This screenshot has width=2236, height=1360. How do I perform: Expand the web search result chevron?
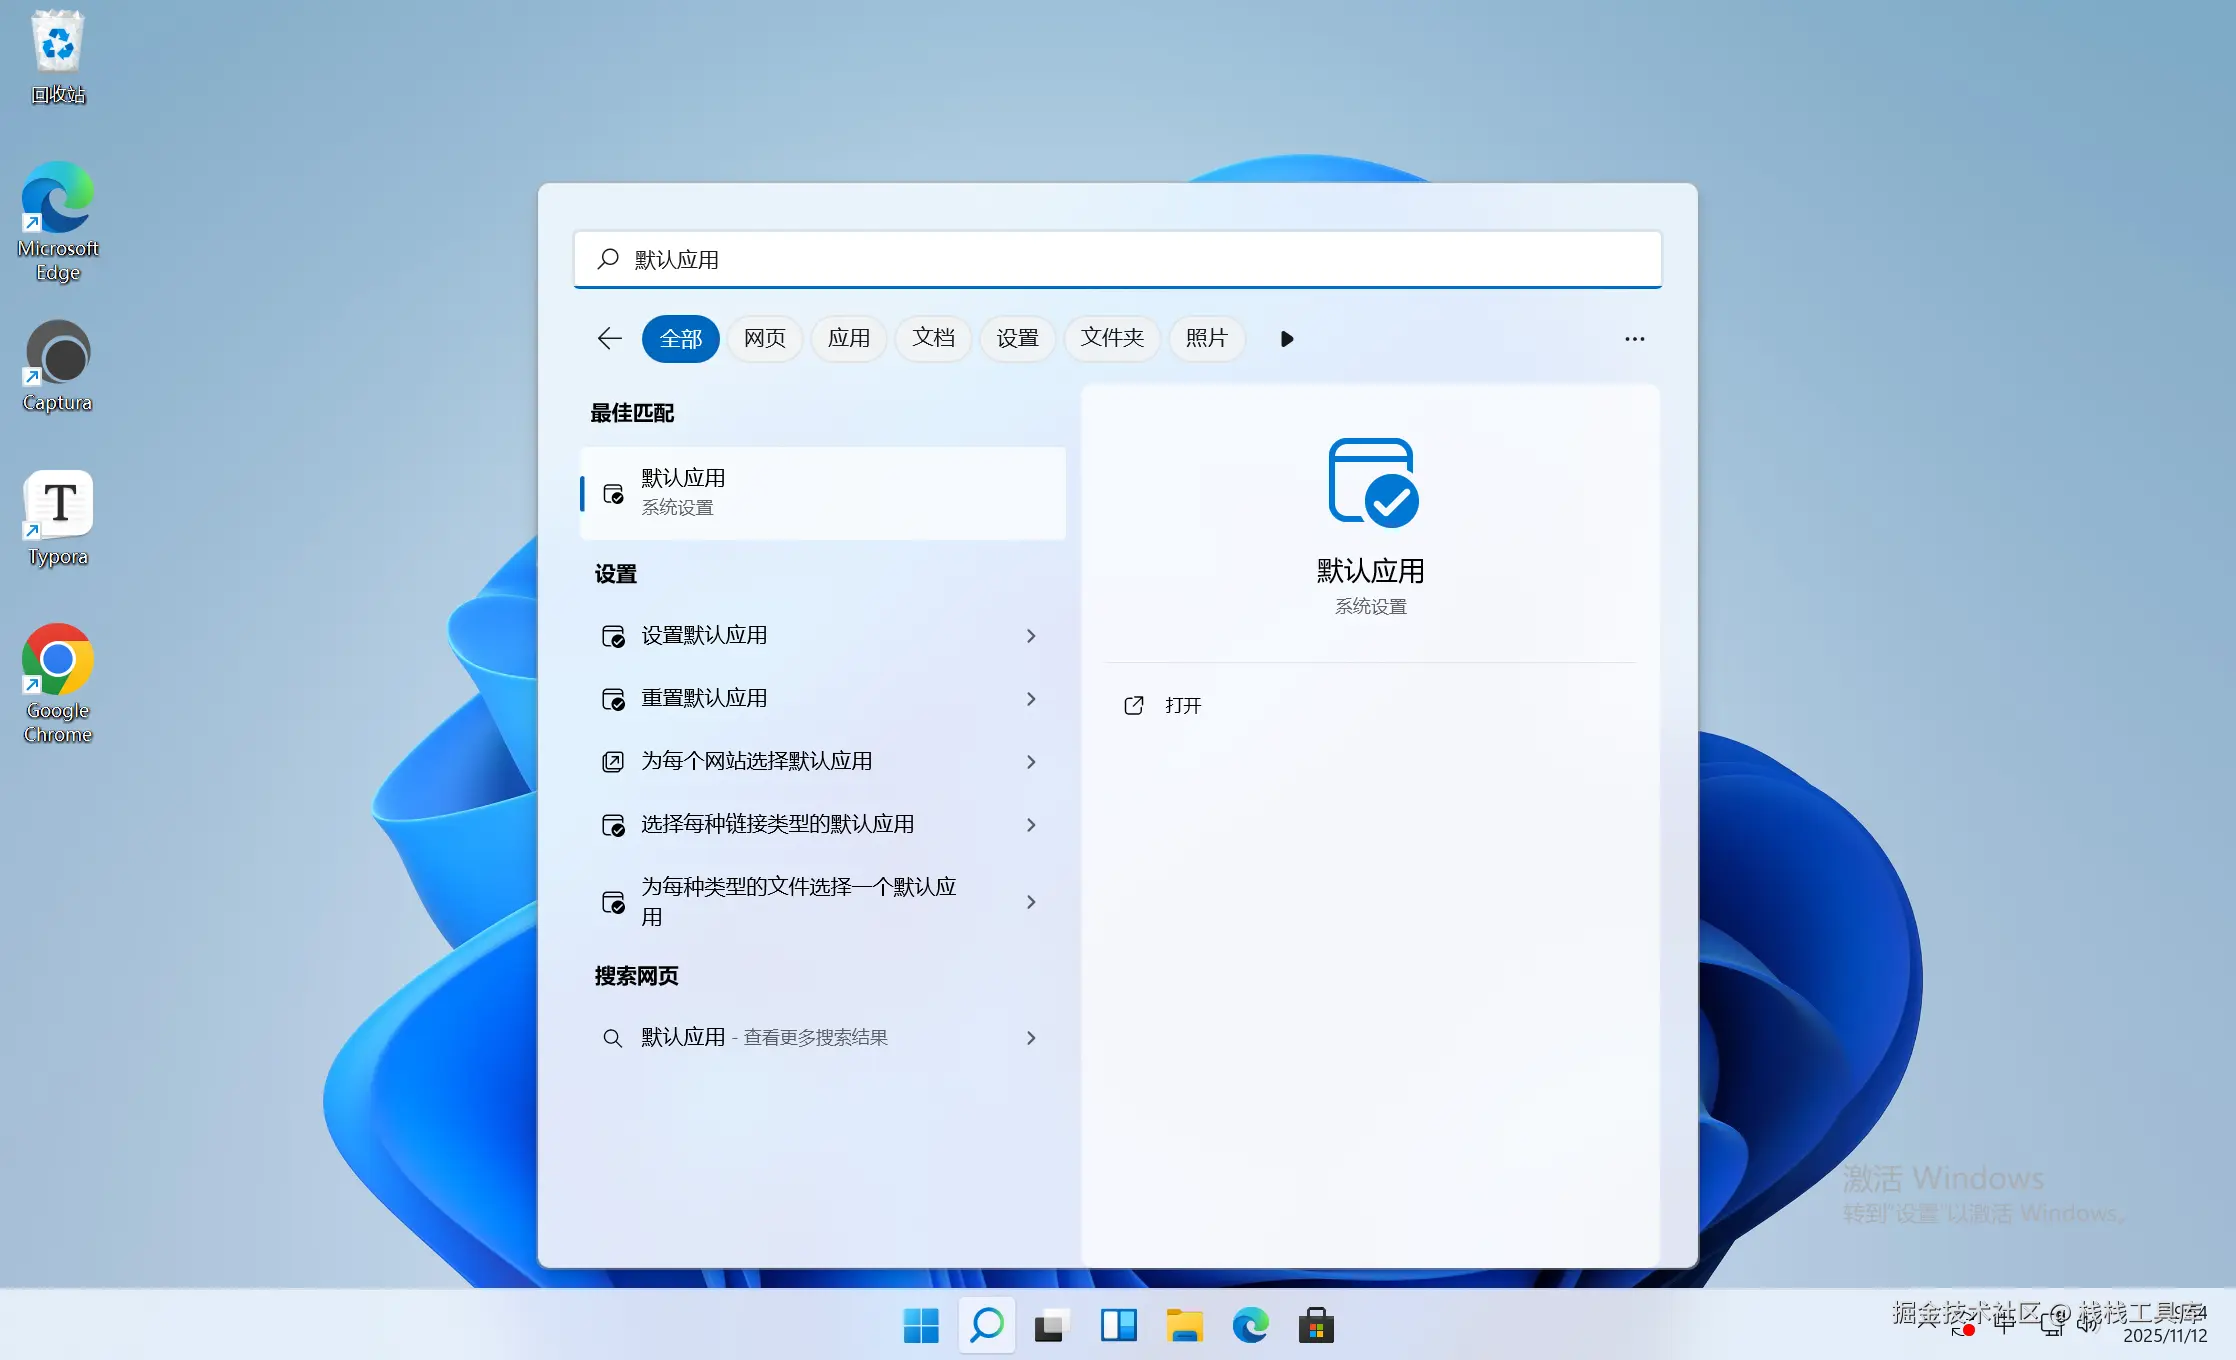[1031, 1038]
